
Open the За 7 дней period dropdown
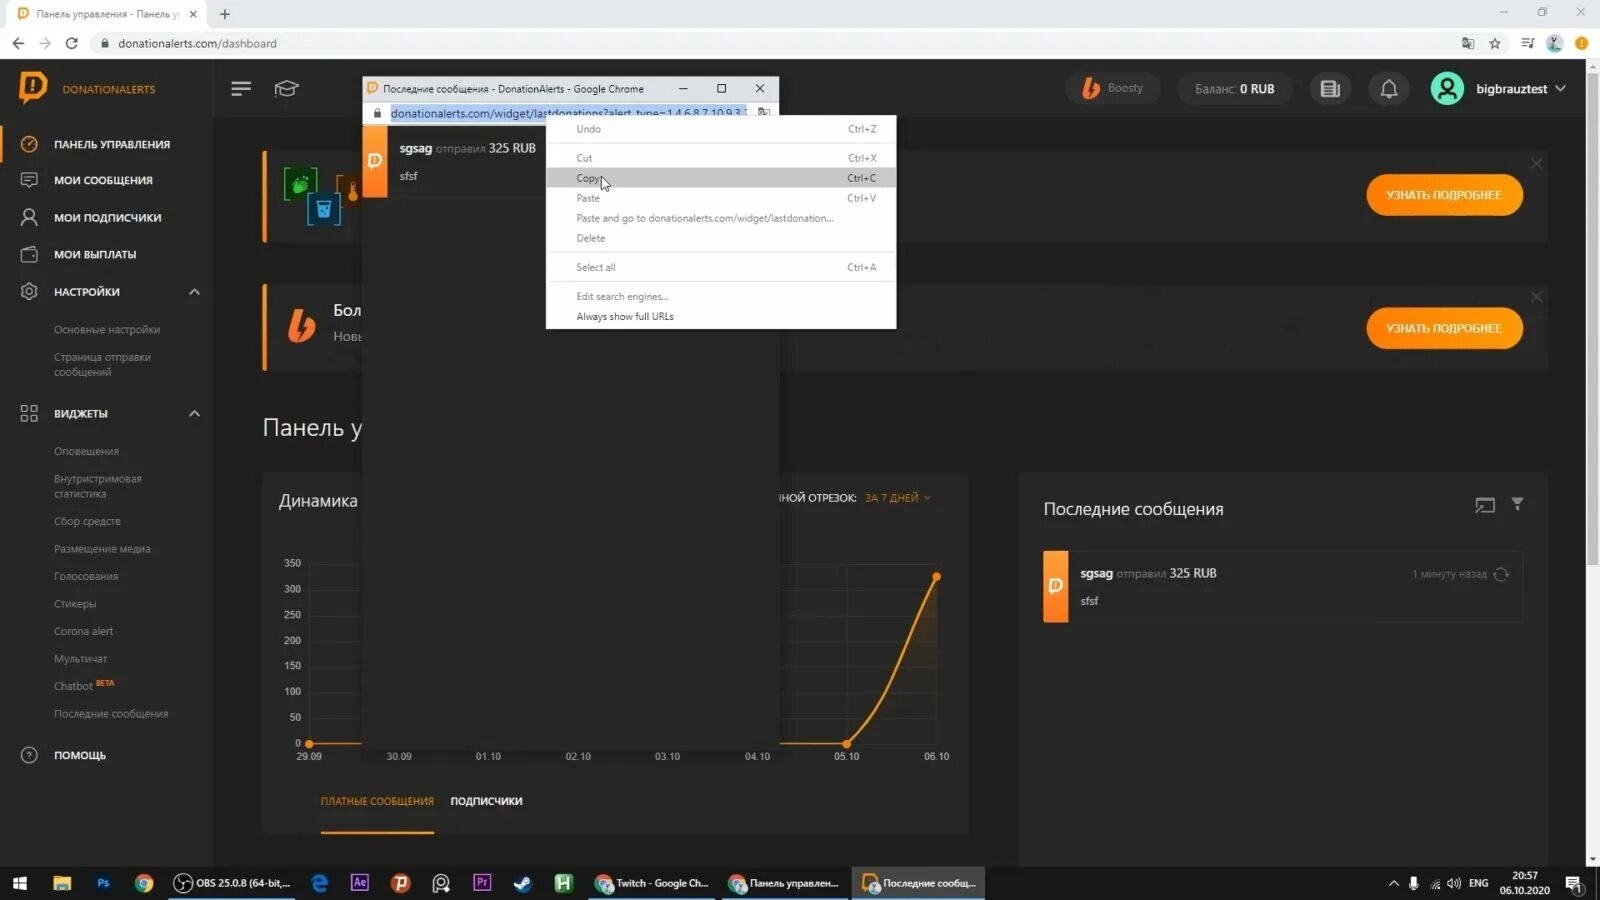click(x=897, y=498)
